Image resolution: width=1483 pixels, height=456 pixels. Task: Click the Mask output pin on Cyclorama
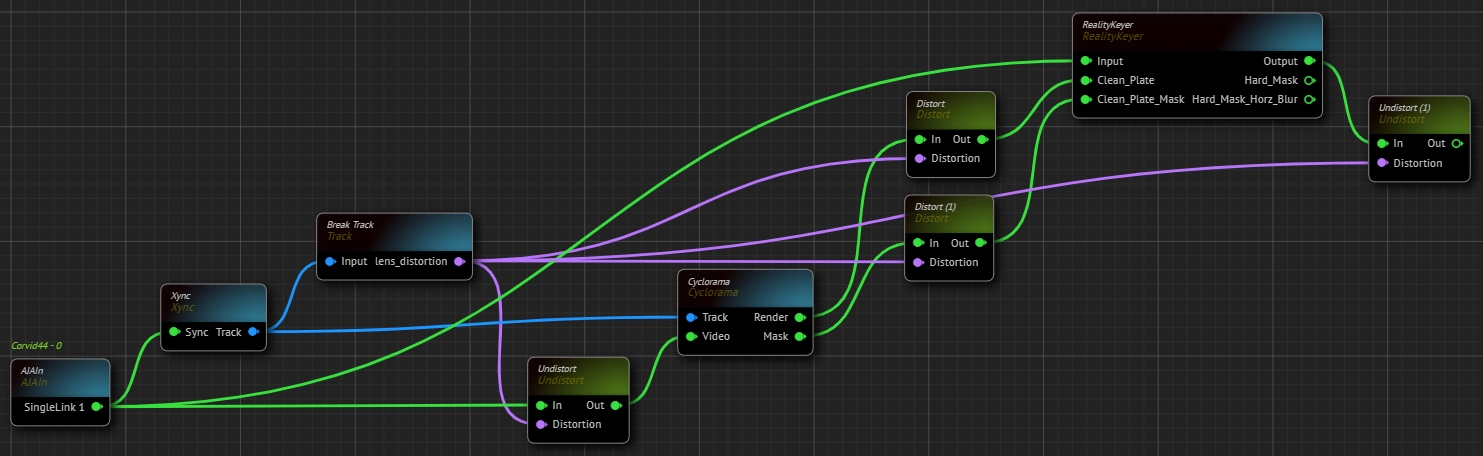point(799,336)
